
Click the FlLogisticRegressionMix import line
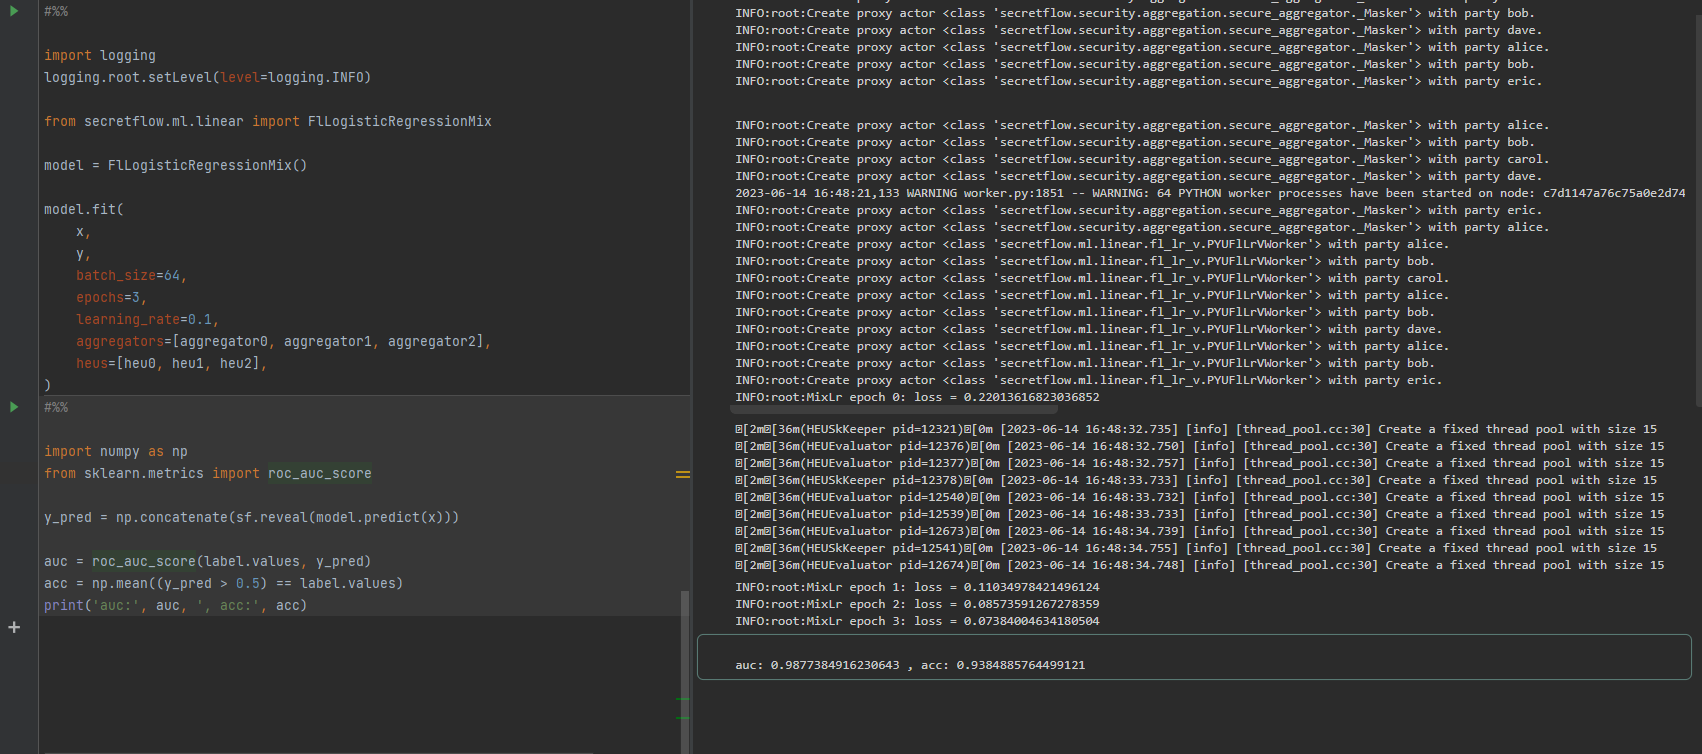pos(268,121)
